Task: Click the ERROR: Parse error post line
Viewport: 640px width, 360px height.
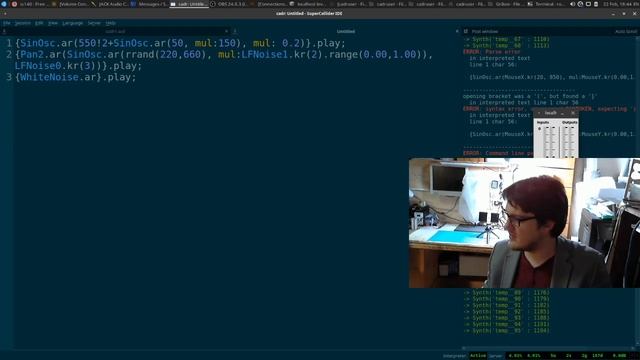Action: (x=492, y=52)
